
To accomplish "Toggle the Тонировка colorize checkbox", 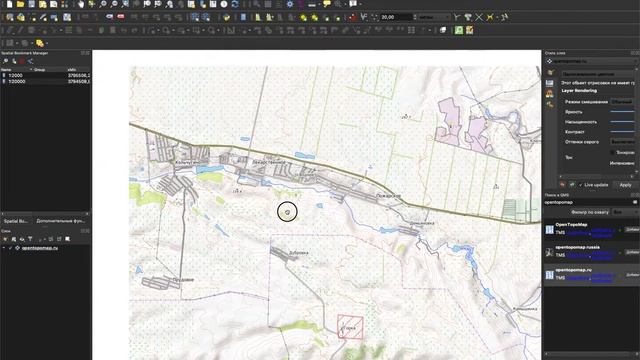I will point(612,152).
